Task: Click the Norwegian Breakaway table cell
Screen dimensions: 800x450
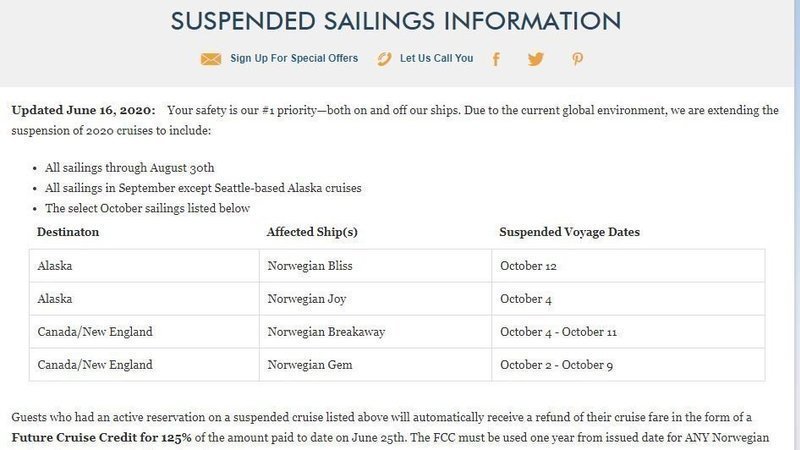Action: point(326,332)
